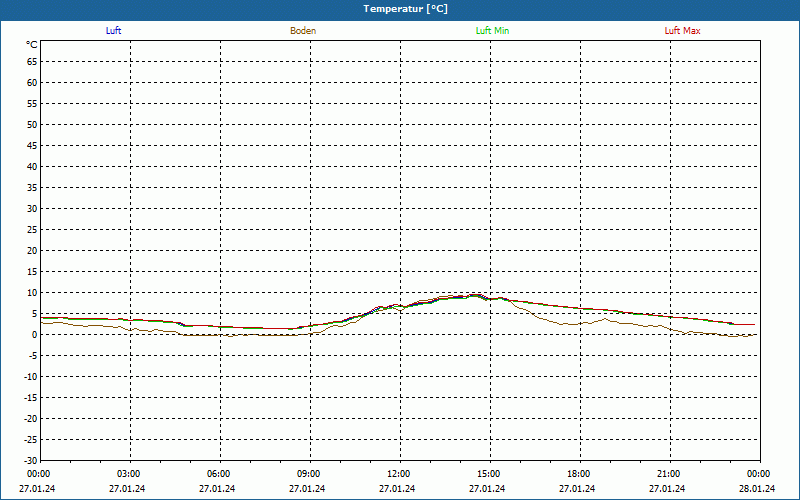The image size is (800, 500).
Task: Click the 0 value on the y-axis
Action: pos(35,335)
